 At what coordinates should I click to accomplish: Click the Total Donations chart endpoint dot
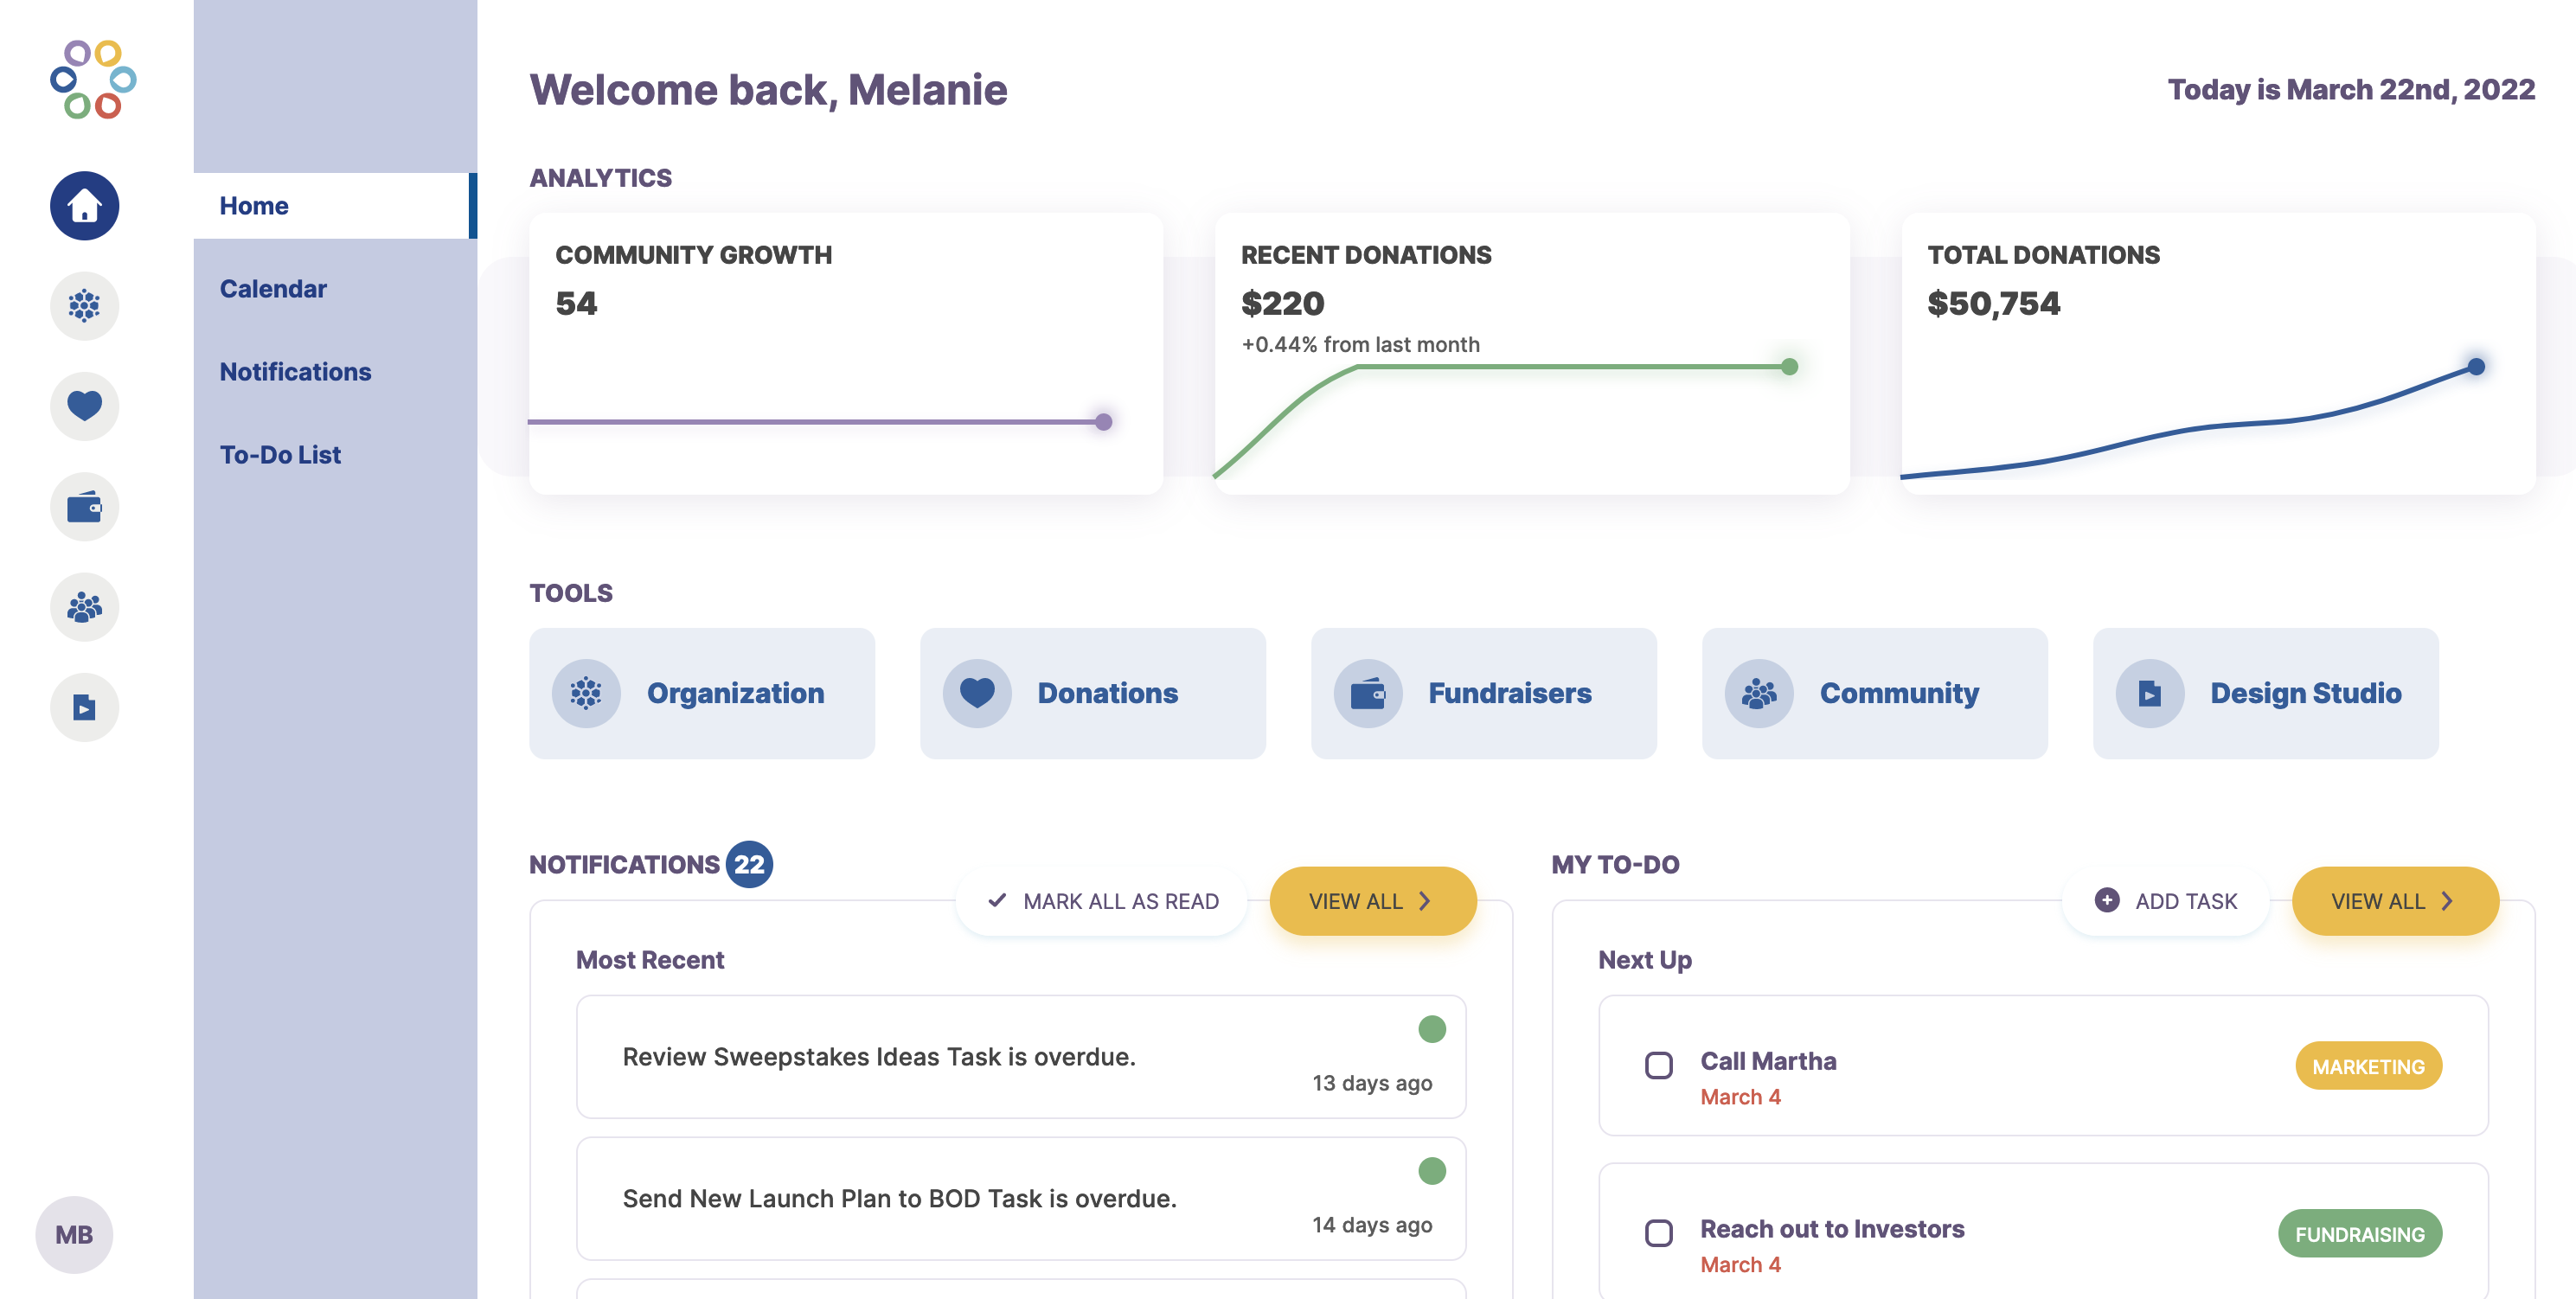coord(2476,367)
